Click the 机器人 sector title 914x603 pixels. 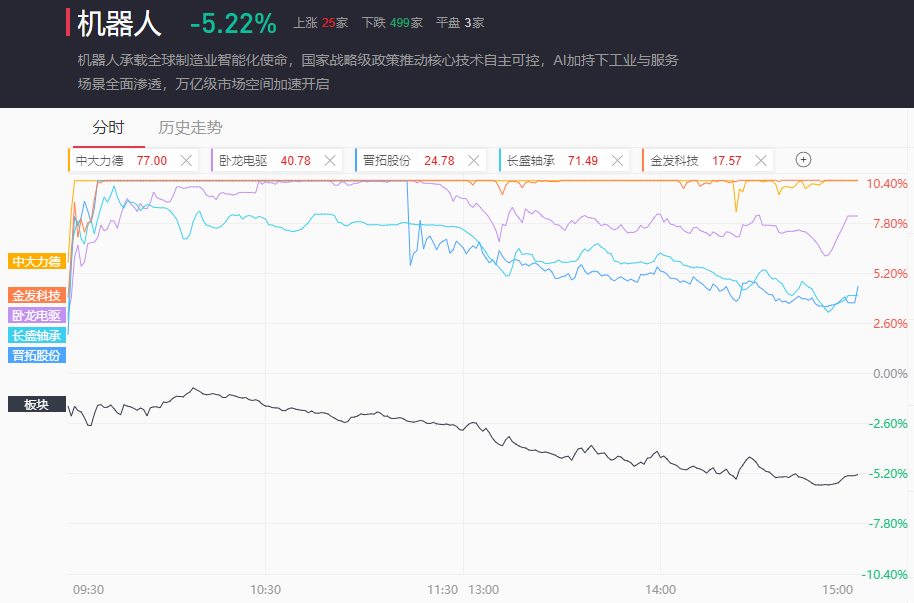click(119, 23)
